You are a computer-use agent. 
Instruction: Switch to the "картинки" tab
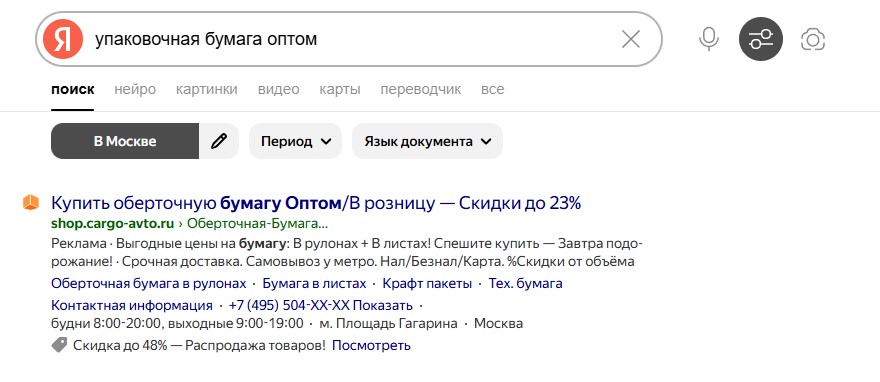(207, 89)
